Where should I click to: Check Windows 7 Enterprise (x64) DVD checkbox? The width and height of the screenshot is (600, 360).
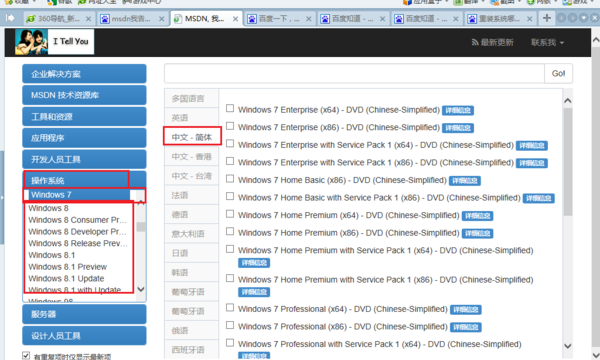230,109
